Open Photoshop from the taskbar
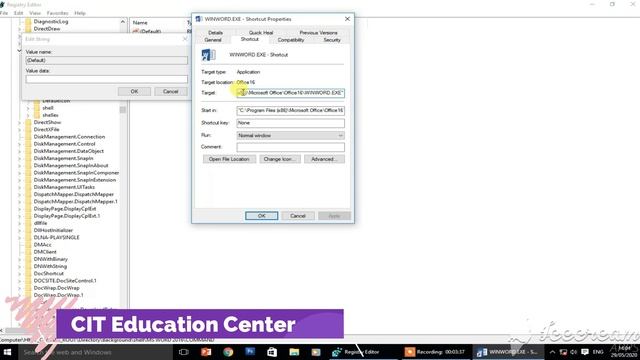This screenshot has height=360, width=640. (x=250, y=352)
